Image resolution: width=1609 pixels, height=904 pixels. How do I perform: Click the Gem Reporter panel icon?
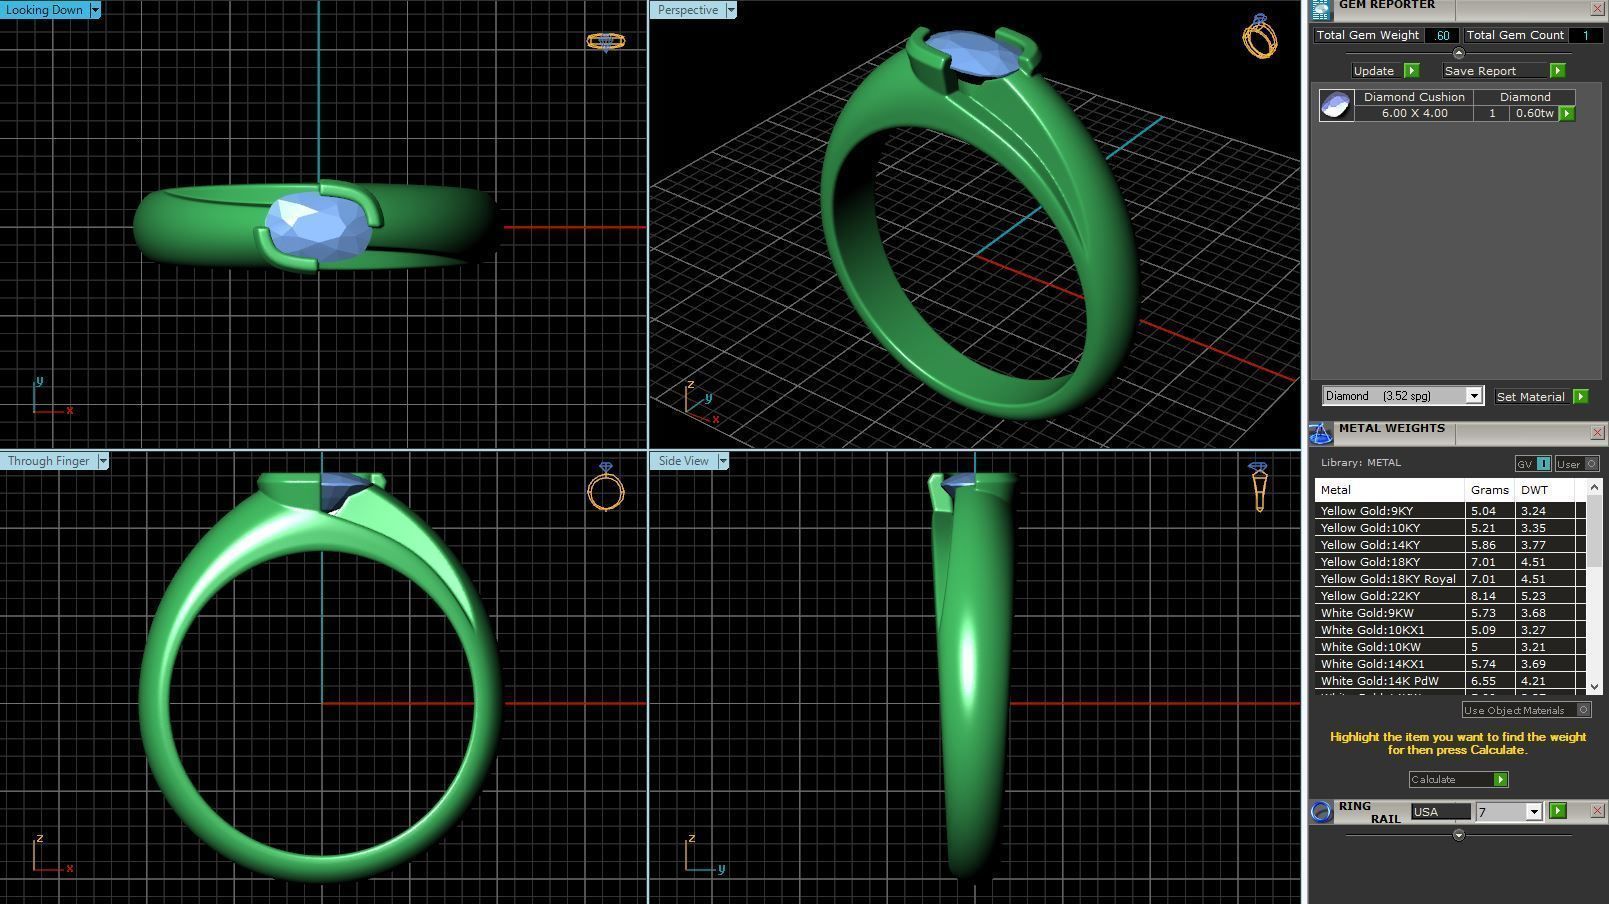point(1320,9)
